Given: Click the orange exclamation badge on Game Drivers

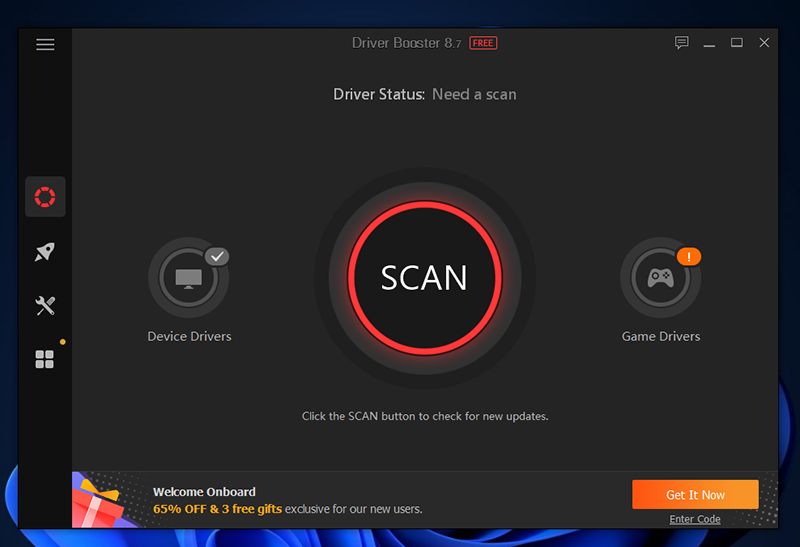Looking at the screenshot, I should coord(689,257).
